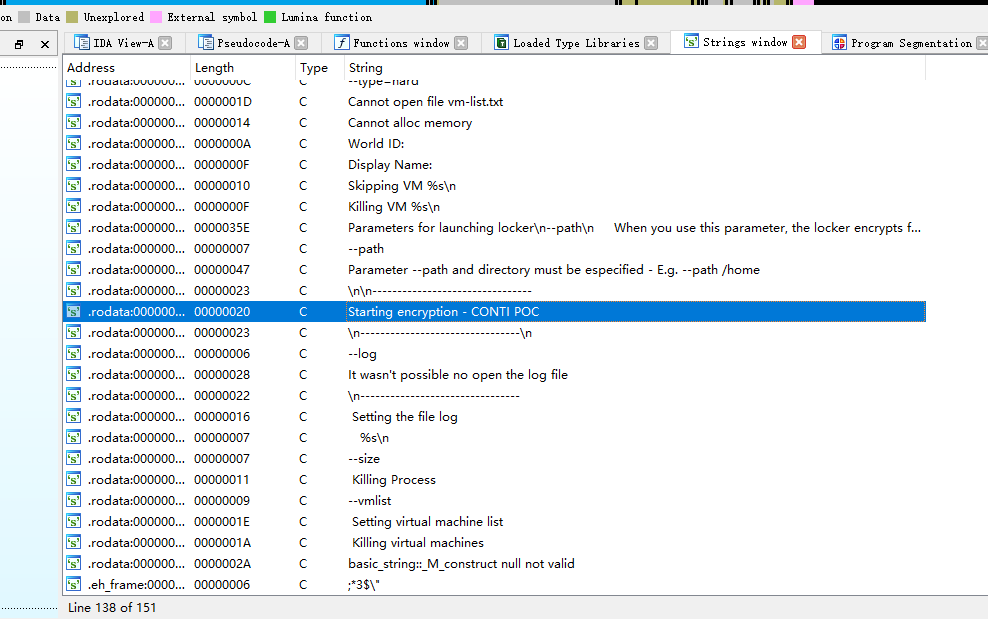988x619 pixels.
Task: Click the string icon of '--path' row
Action: (74, 248)
